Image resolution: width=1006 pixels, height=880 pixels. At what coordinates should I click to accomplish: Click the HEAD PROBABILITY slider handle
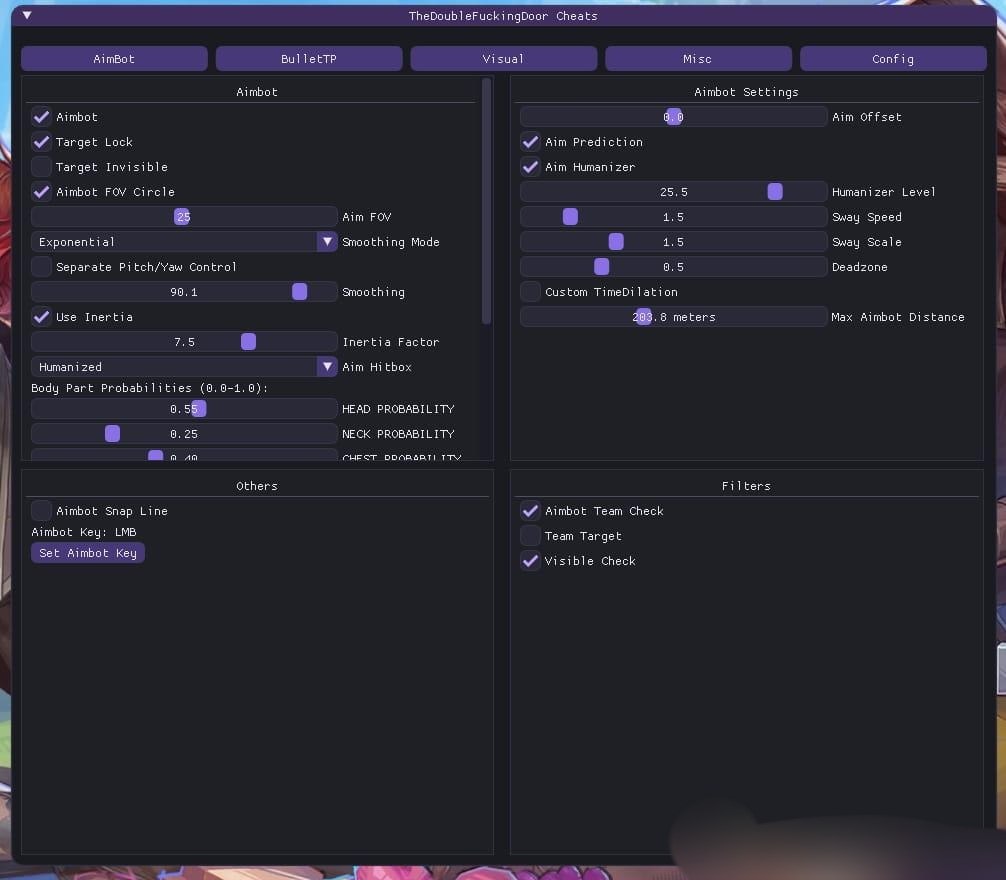click(x=199, y=409)
